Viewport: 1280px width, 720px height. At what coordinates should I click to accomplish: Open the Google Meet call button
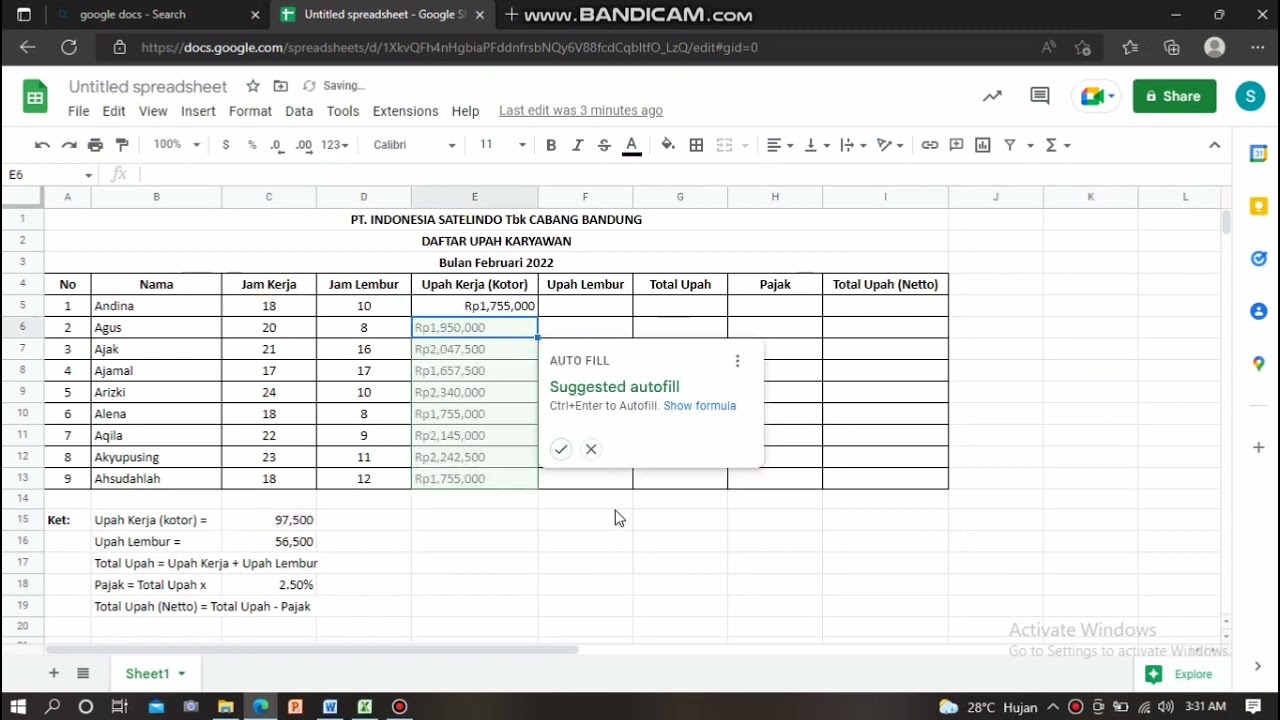[x=1098, y=96]
